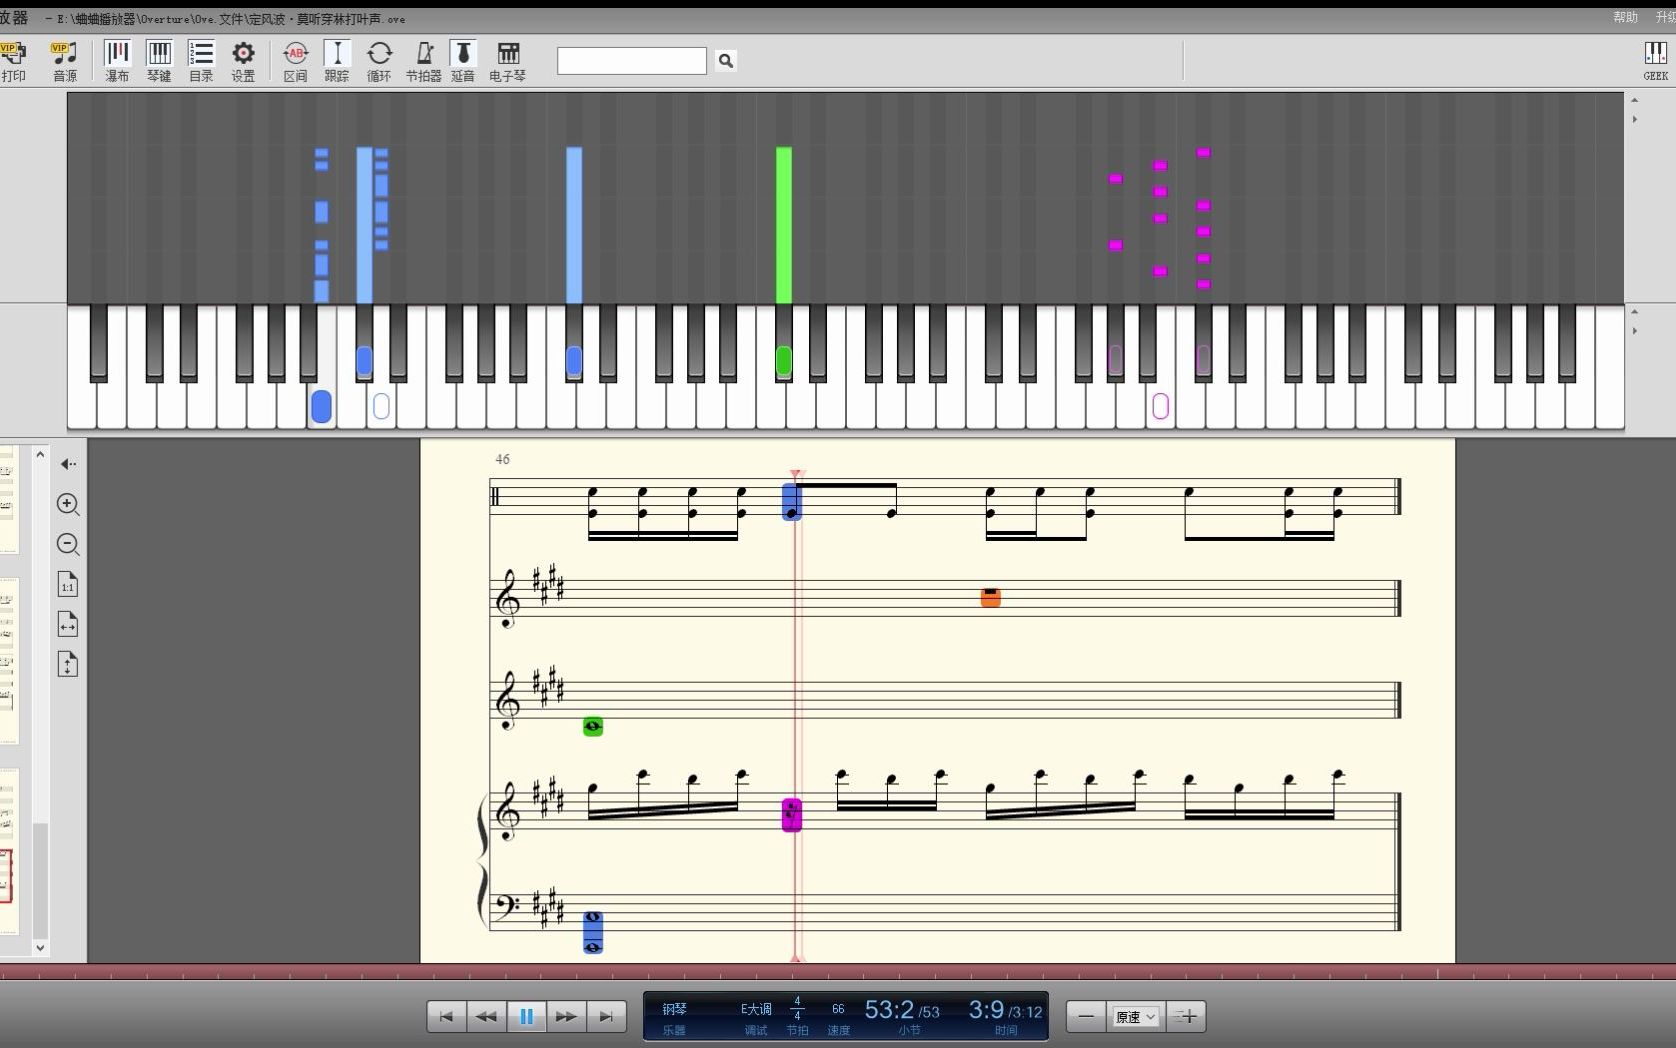1676x1048 pixels.
Task: Open the 电子琴 electronic keyboard
Action: [507, 61]
